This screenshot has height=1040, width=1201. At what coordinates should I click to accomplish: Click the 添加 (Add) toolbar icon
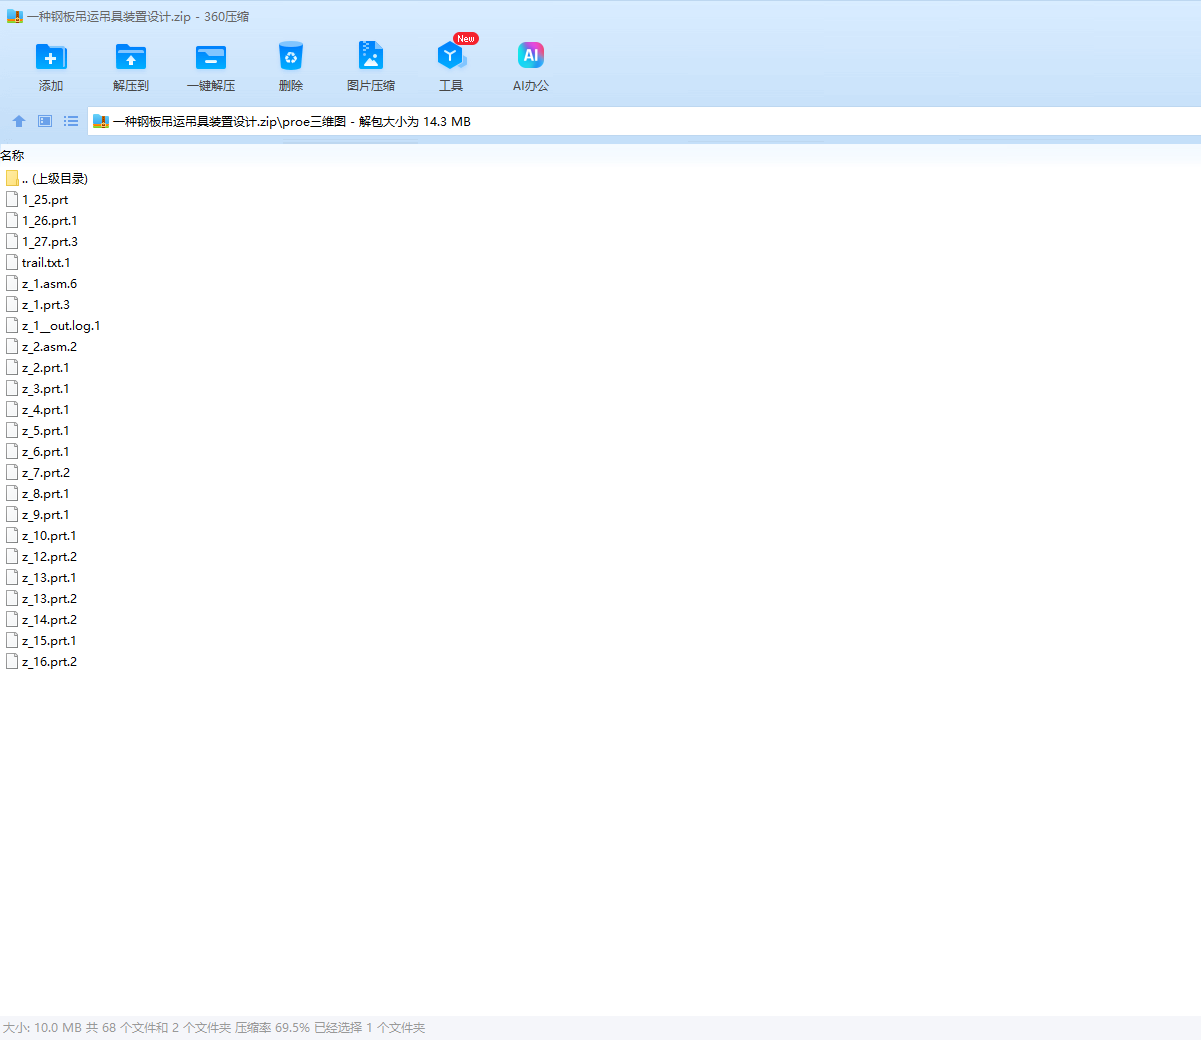click(51, 57)
